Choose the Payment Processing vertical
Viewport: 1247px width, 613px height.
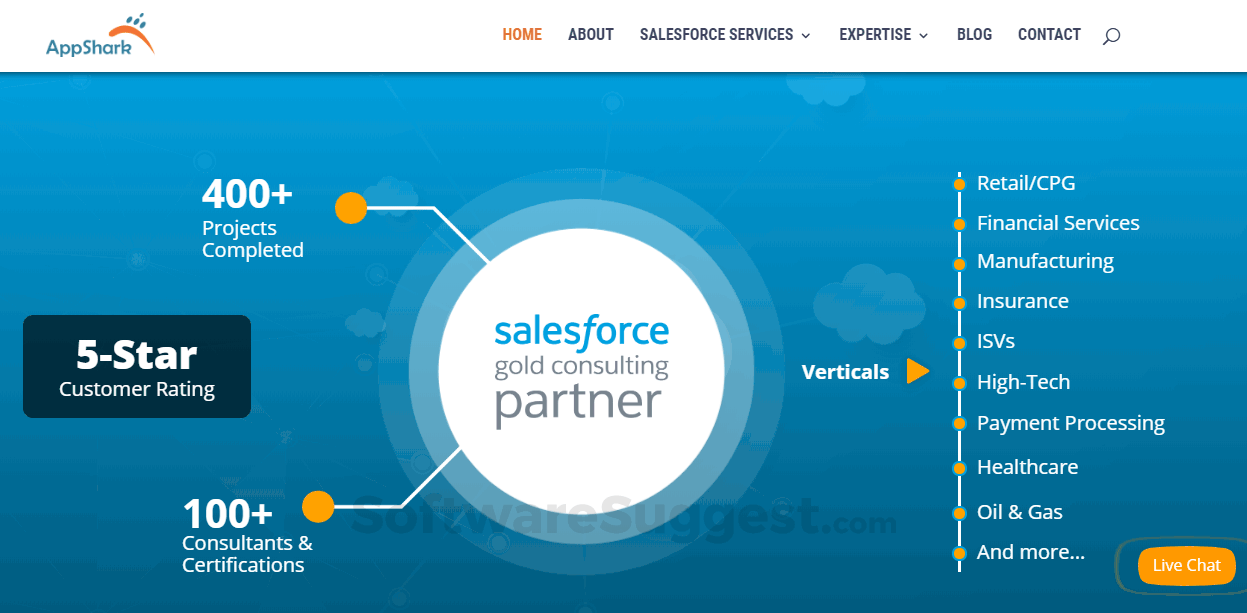(1071, 423)
